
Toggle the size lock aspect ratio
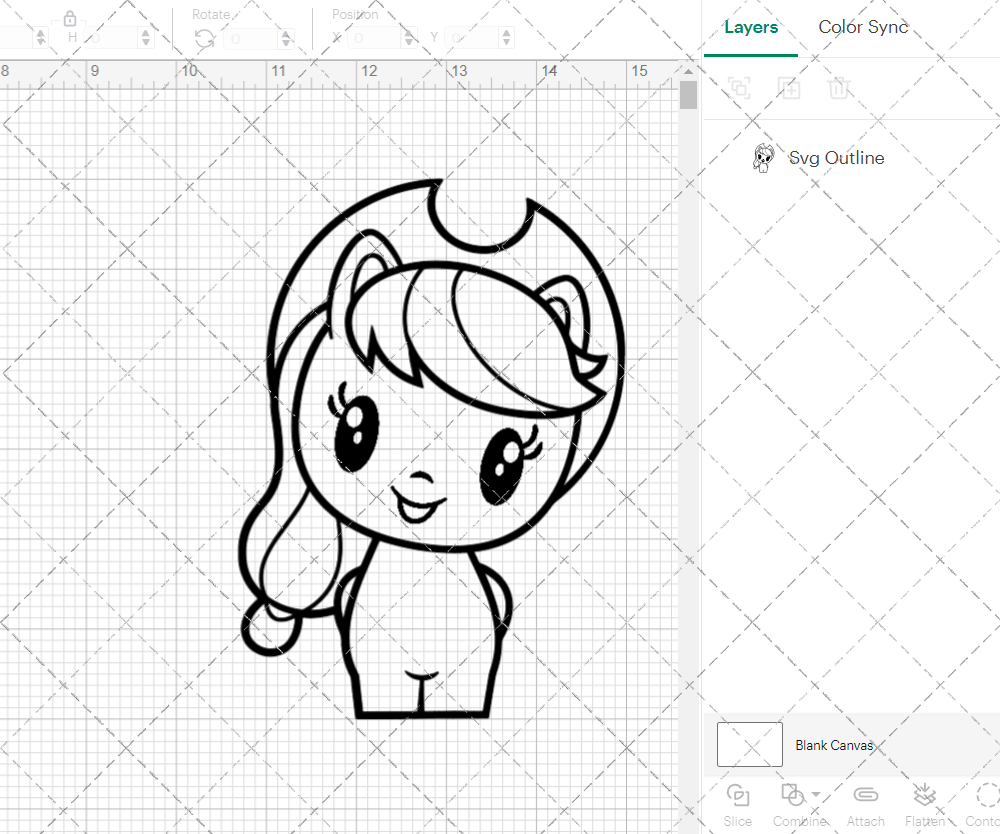click(70, 17)
